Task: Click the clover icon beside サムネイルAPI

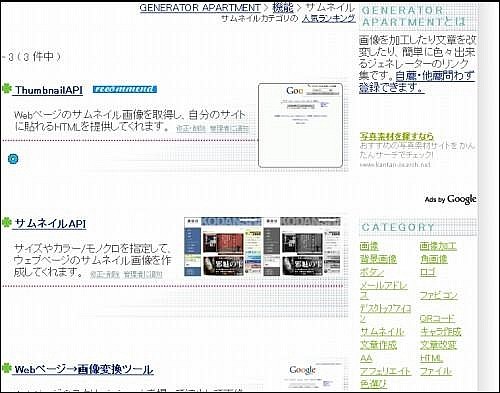Action: [7, 222]
